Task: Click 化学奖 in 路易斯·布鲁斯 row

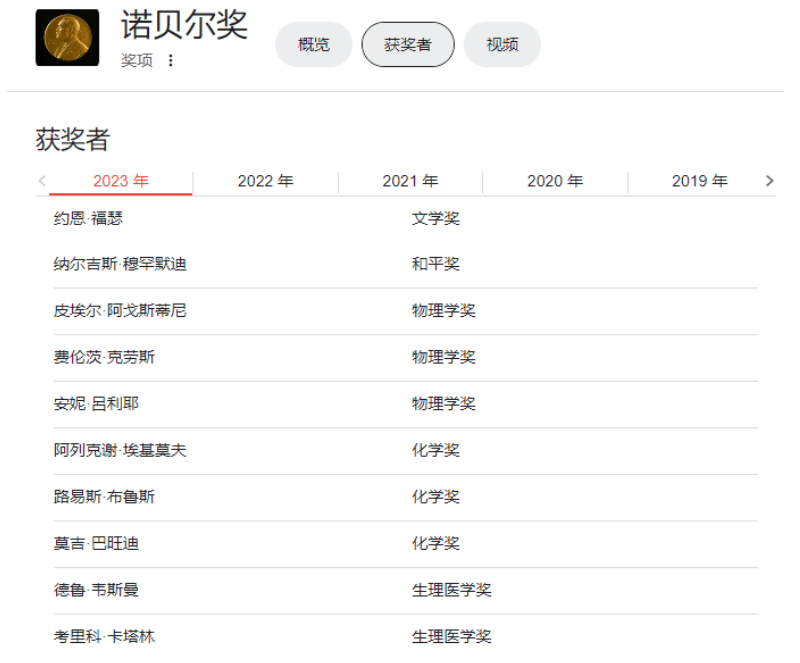Action: (x=436, y=497)
